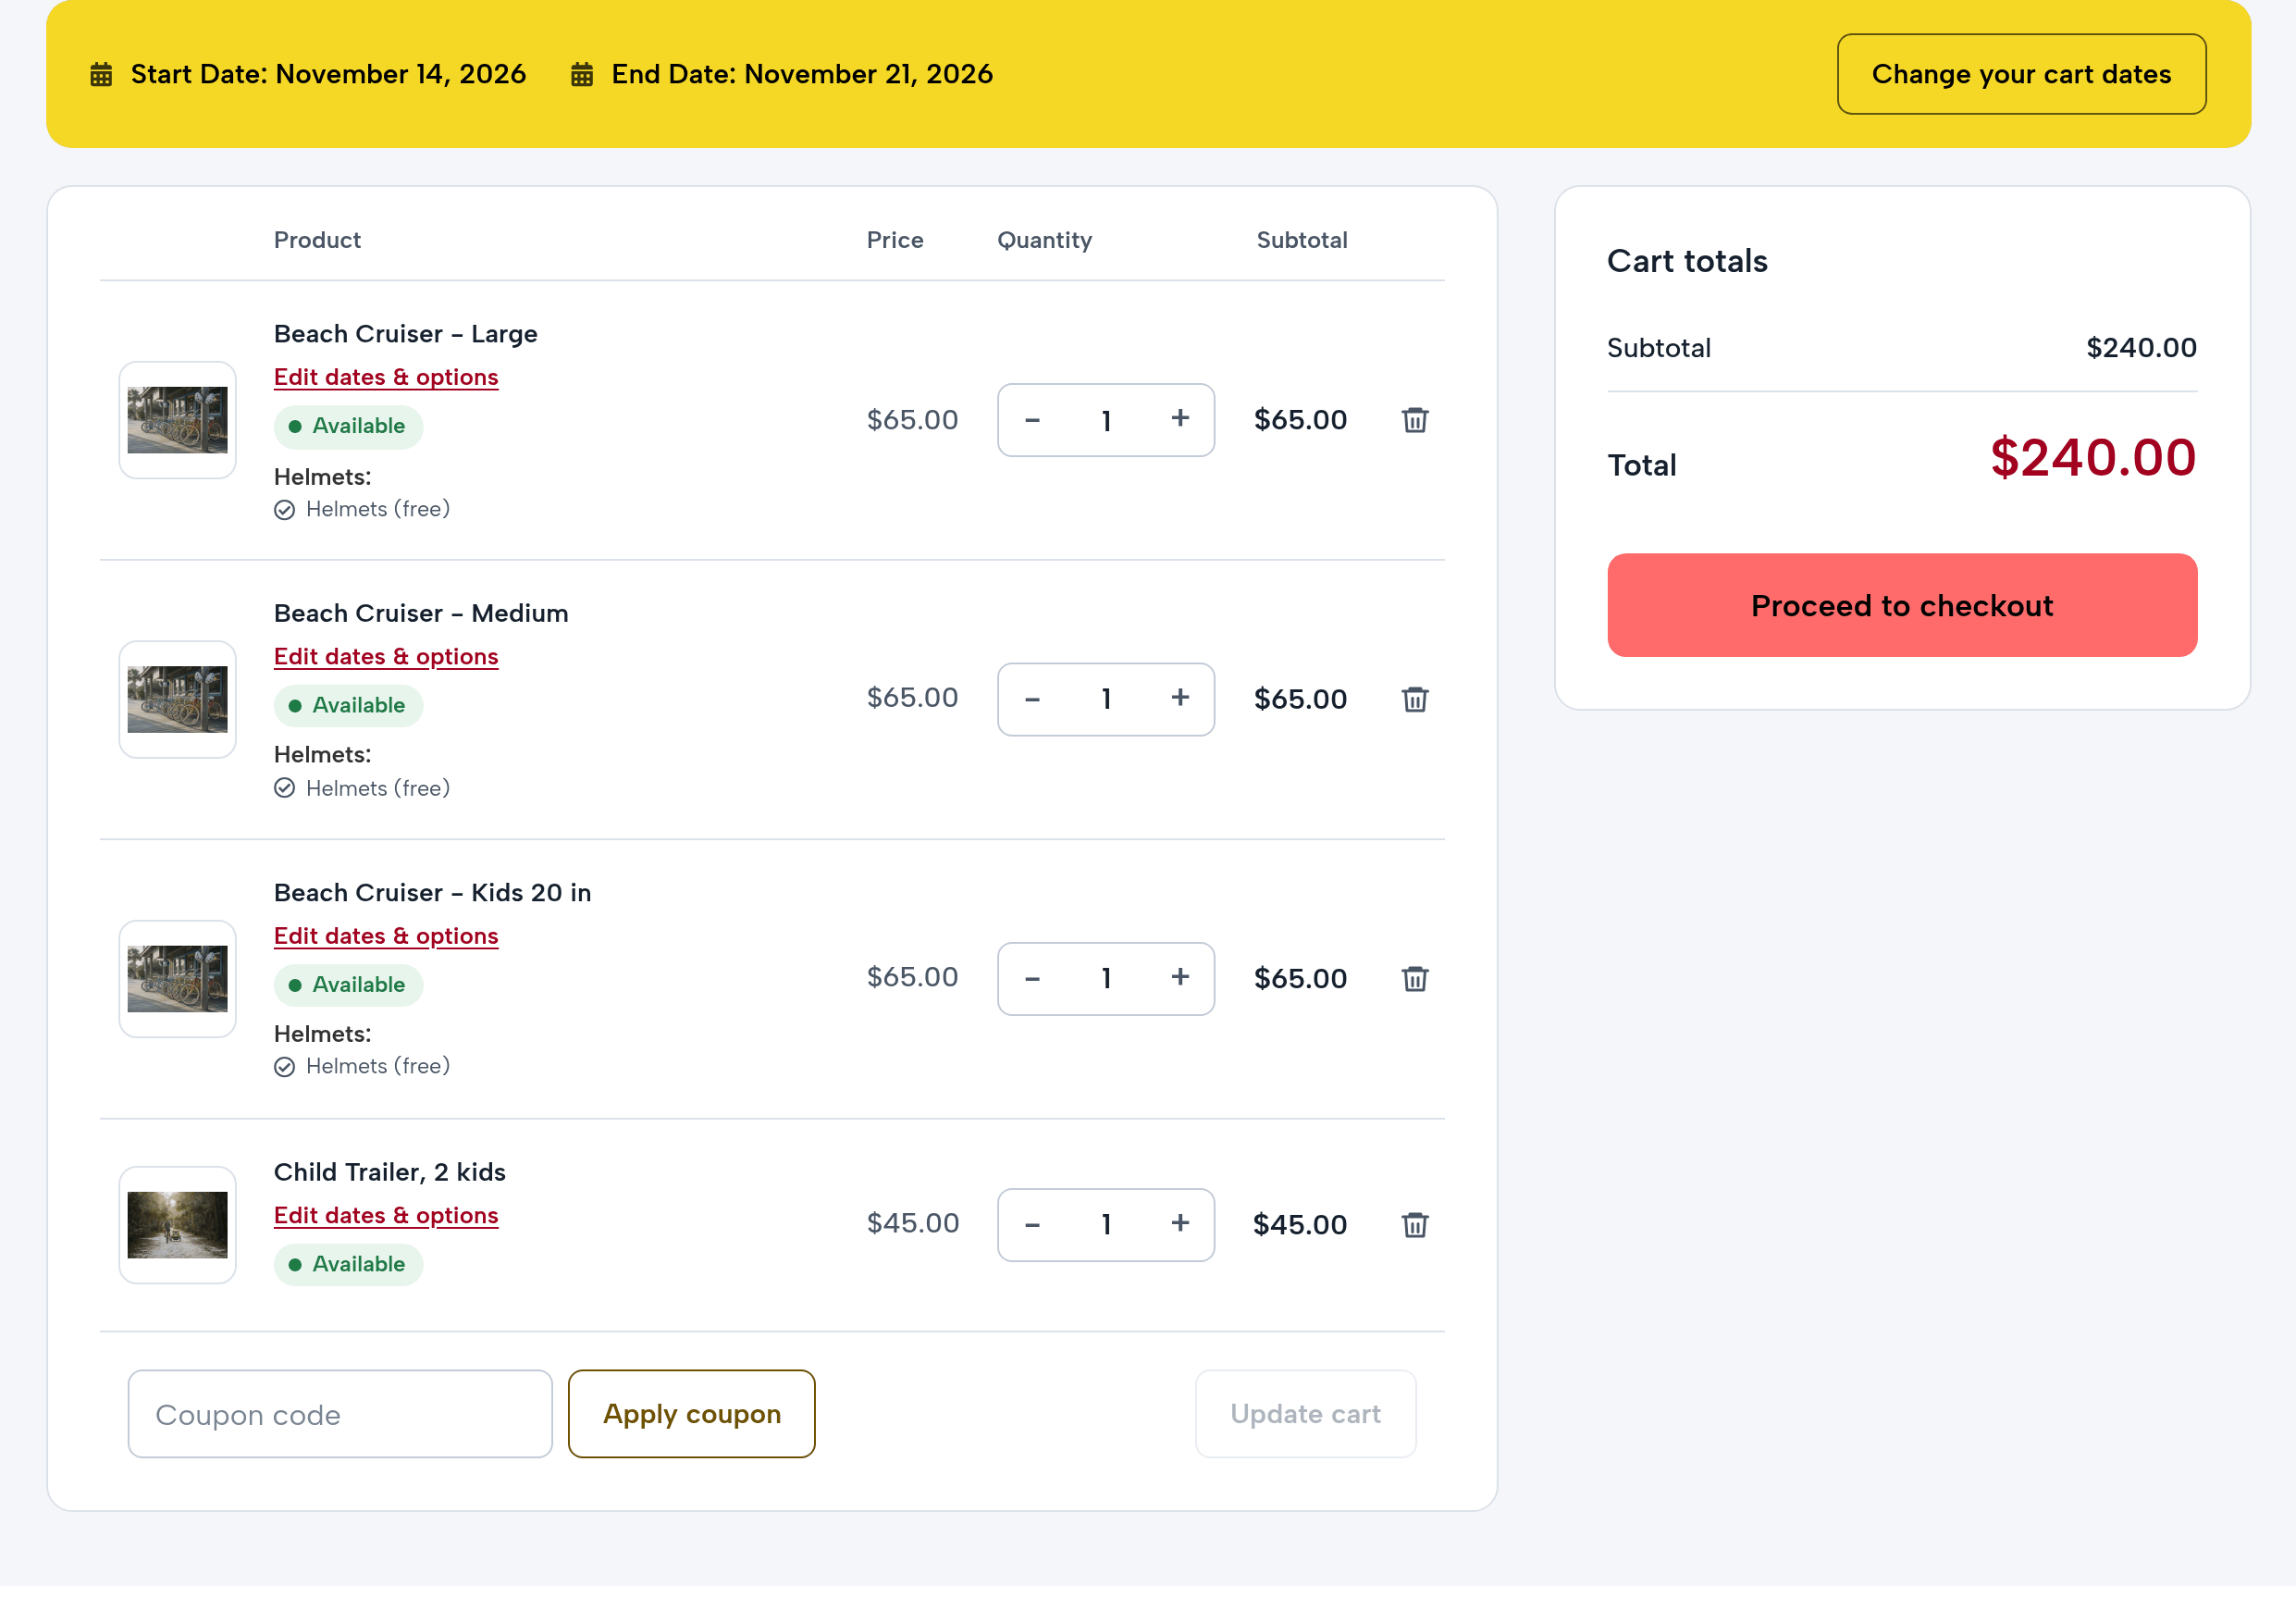The width and height of the screenshot is (2296, 1623).
Task: Remove Beach Cruiser – Large with trash icon
Action: coord(1414,420)
